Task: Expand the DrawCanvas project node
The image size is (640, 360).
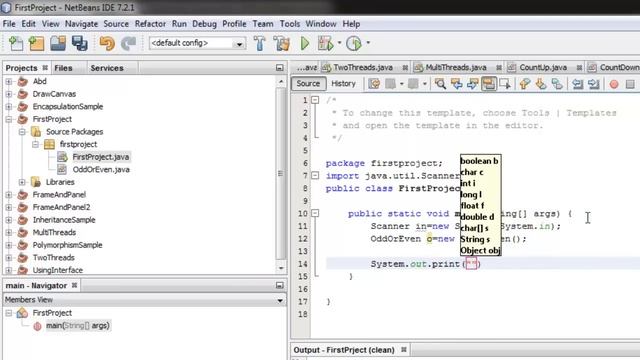Action: [9, 94]
